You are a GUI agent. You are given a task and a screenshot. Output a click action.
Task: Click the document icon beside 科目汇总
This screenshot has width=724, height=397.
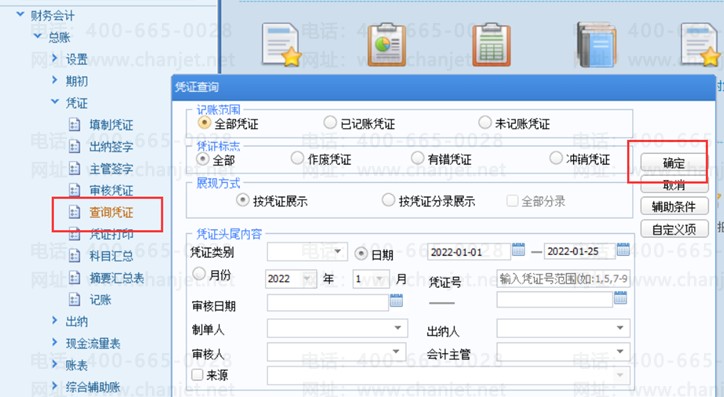pyautogui.click(x=74, y=256)
